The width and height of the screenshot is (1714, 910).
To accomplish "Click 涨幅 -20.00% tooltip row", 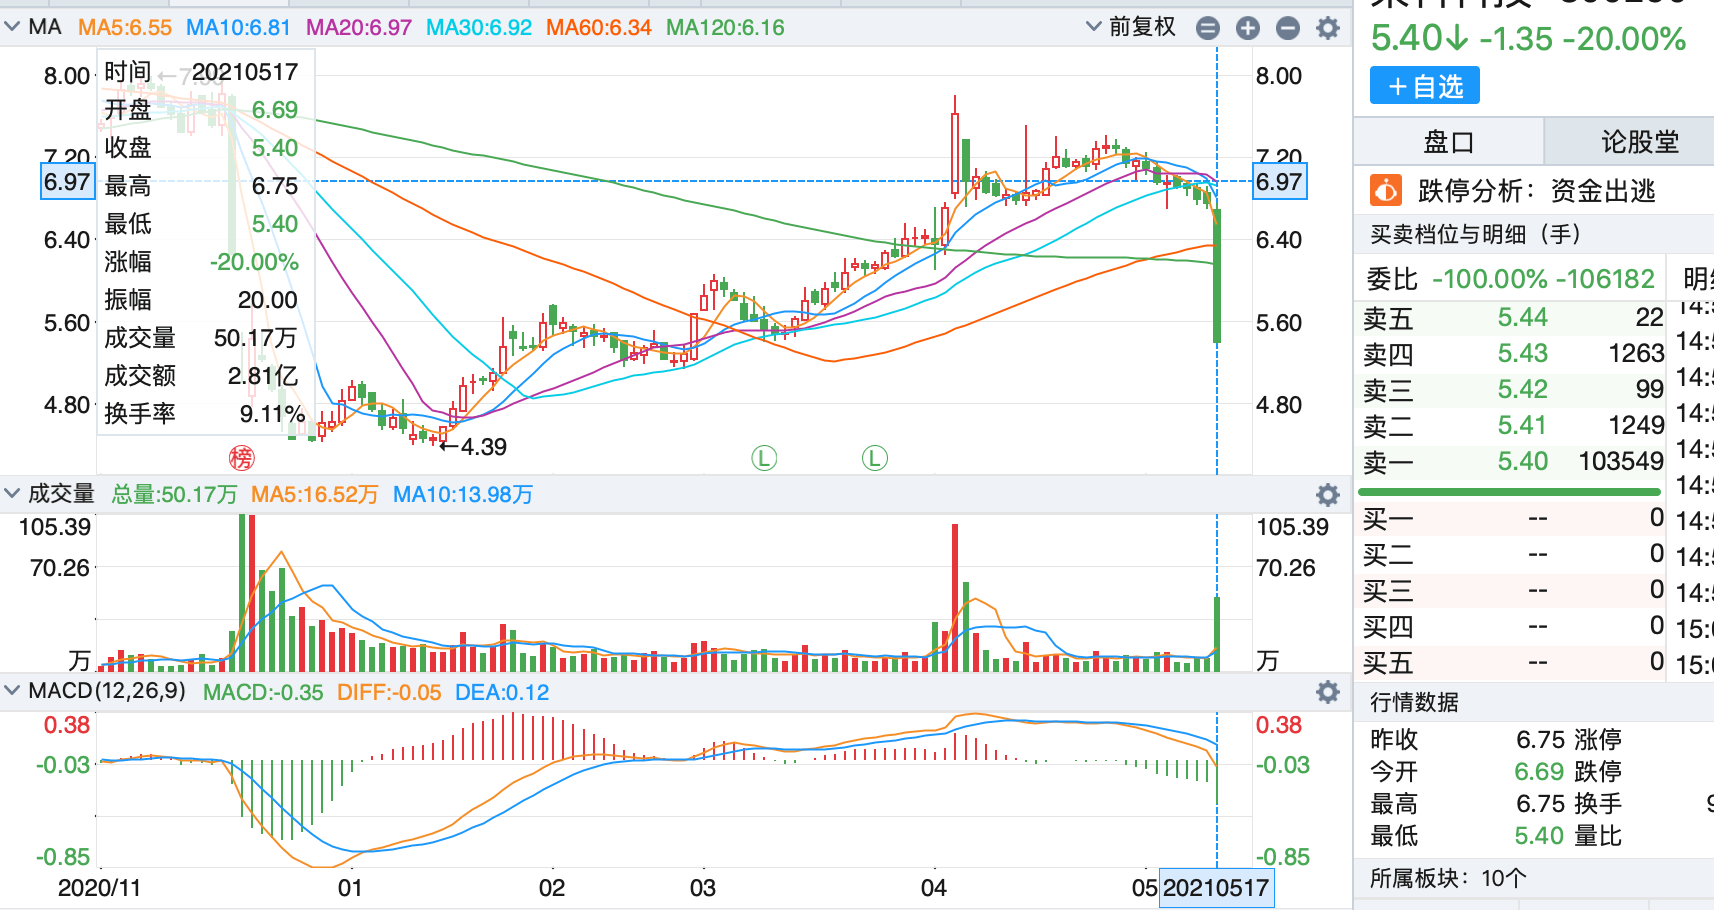I will pyautogui.click(x=204, y=261).
